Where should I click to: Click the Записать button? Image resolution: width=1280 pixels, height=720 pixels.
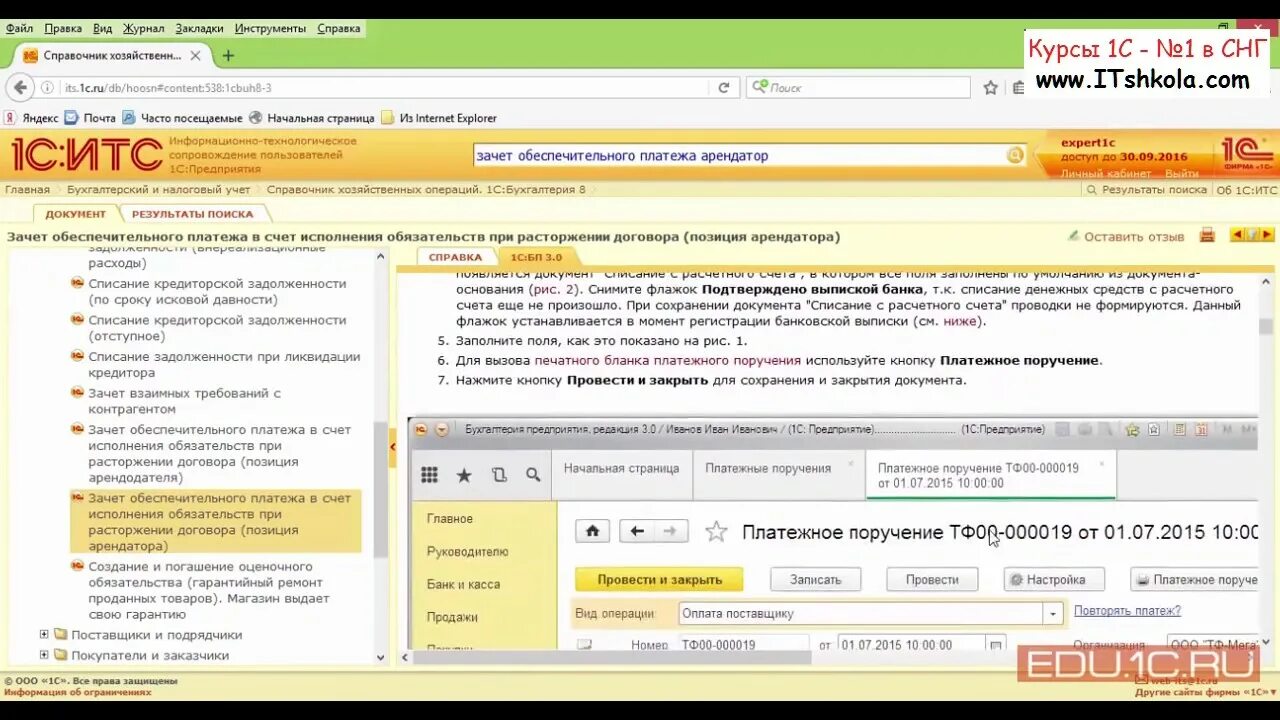(x=816, y=579)
